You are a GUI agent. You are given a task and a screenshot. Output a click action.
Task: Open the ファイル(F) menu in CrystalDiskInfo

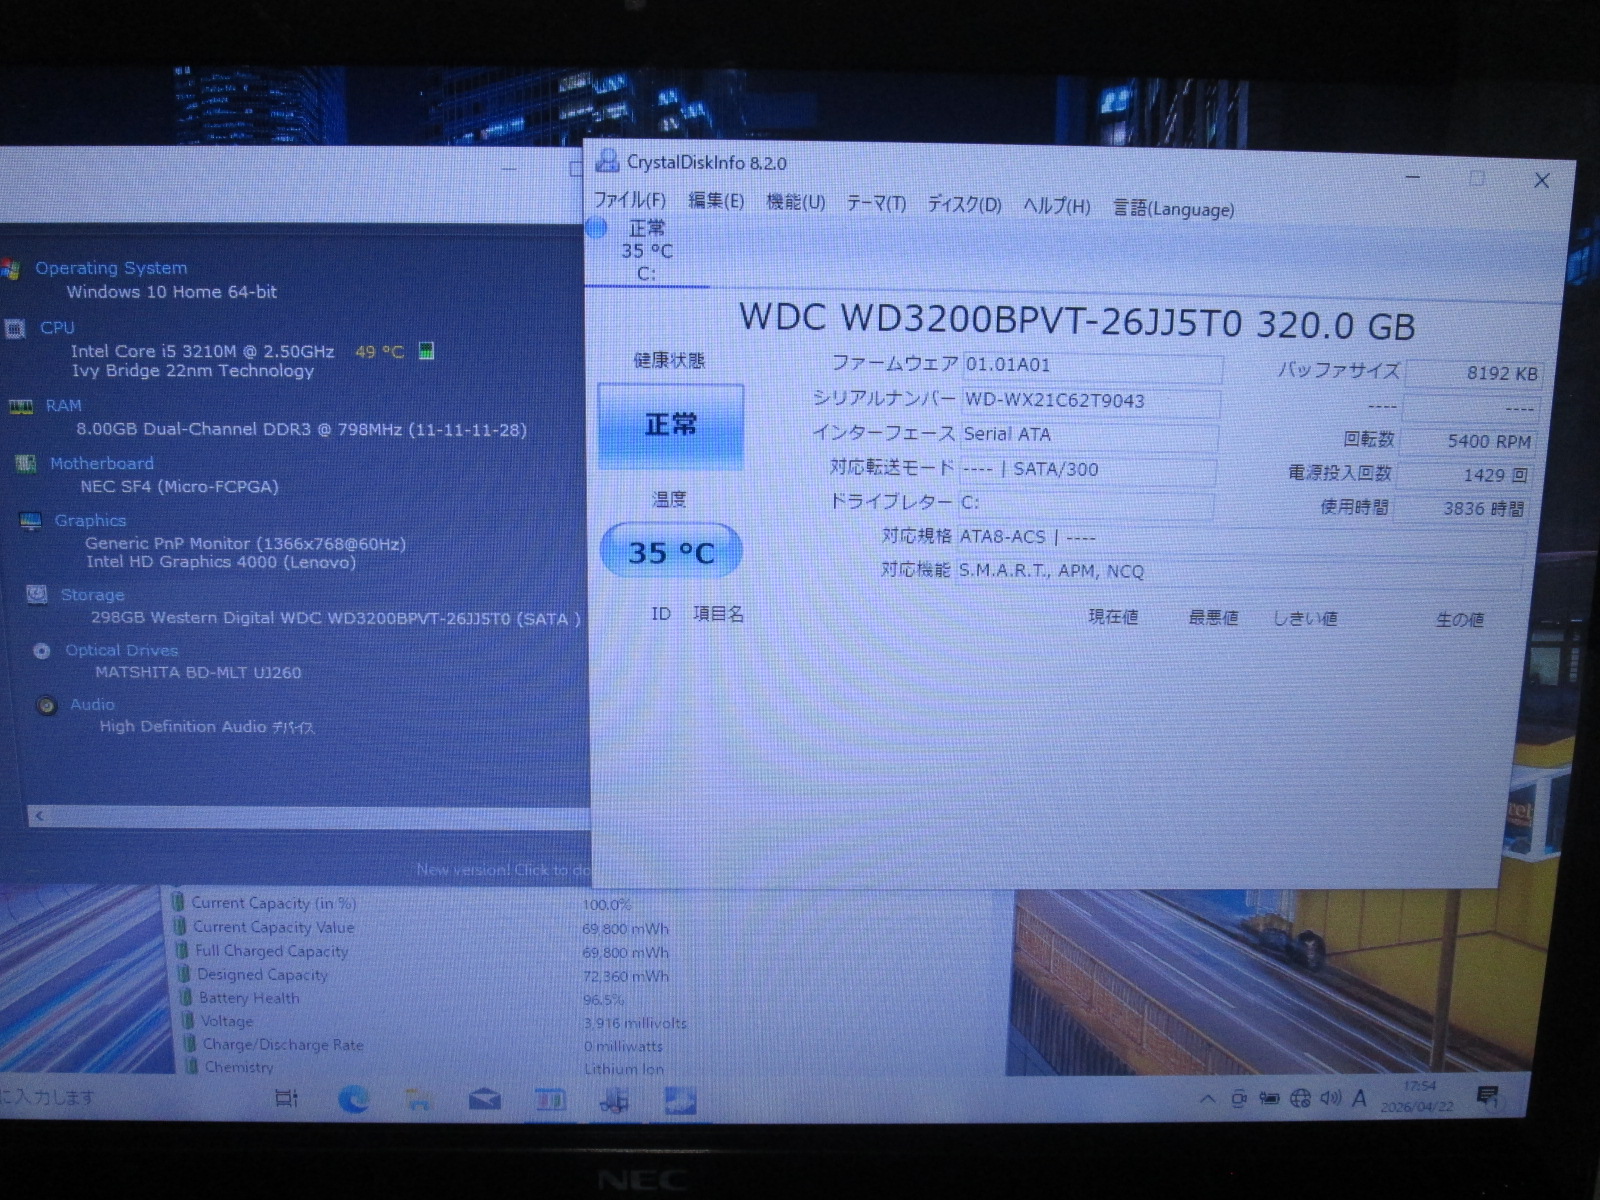(629, 200)
